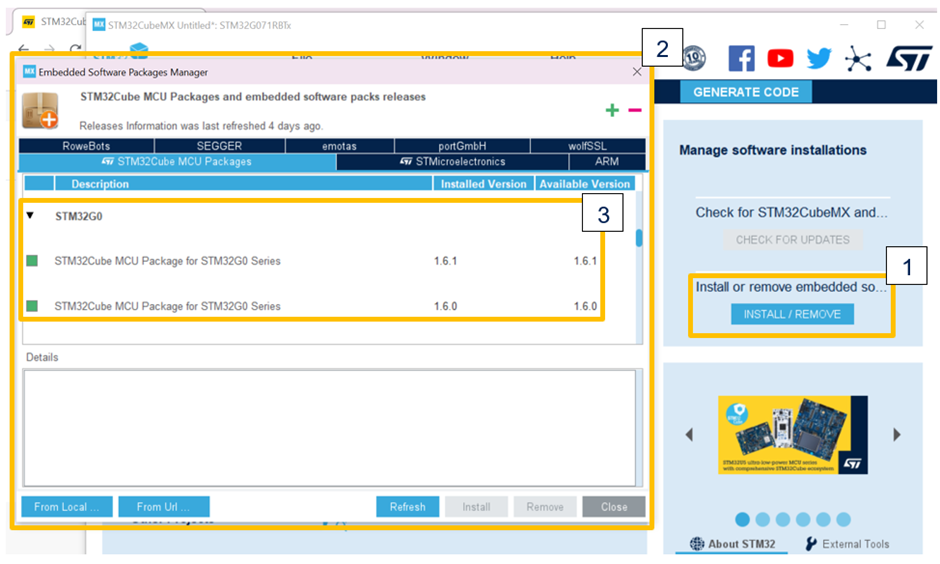Viewport: 940px width, 564px height.
Task: Open the YouTube icon link
Action: pos(780,58)
